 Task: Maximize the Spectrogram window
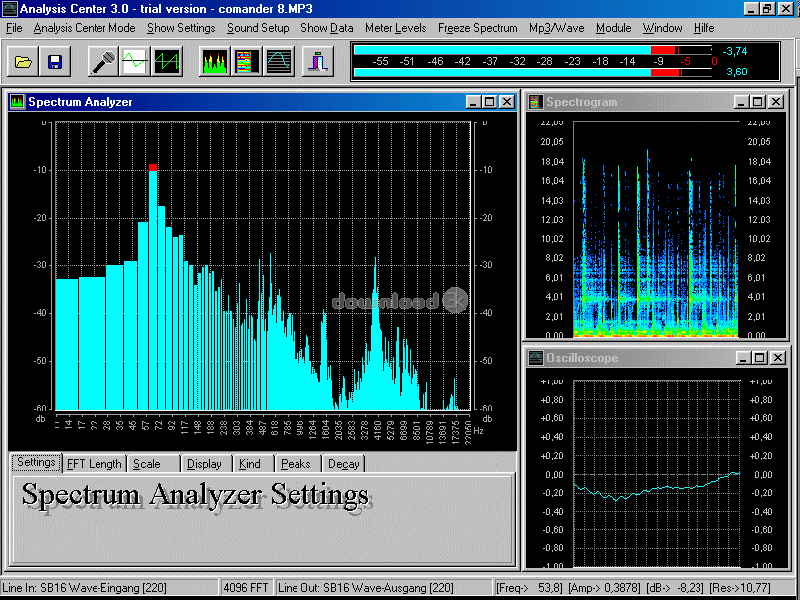(x=758, y=102)
